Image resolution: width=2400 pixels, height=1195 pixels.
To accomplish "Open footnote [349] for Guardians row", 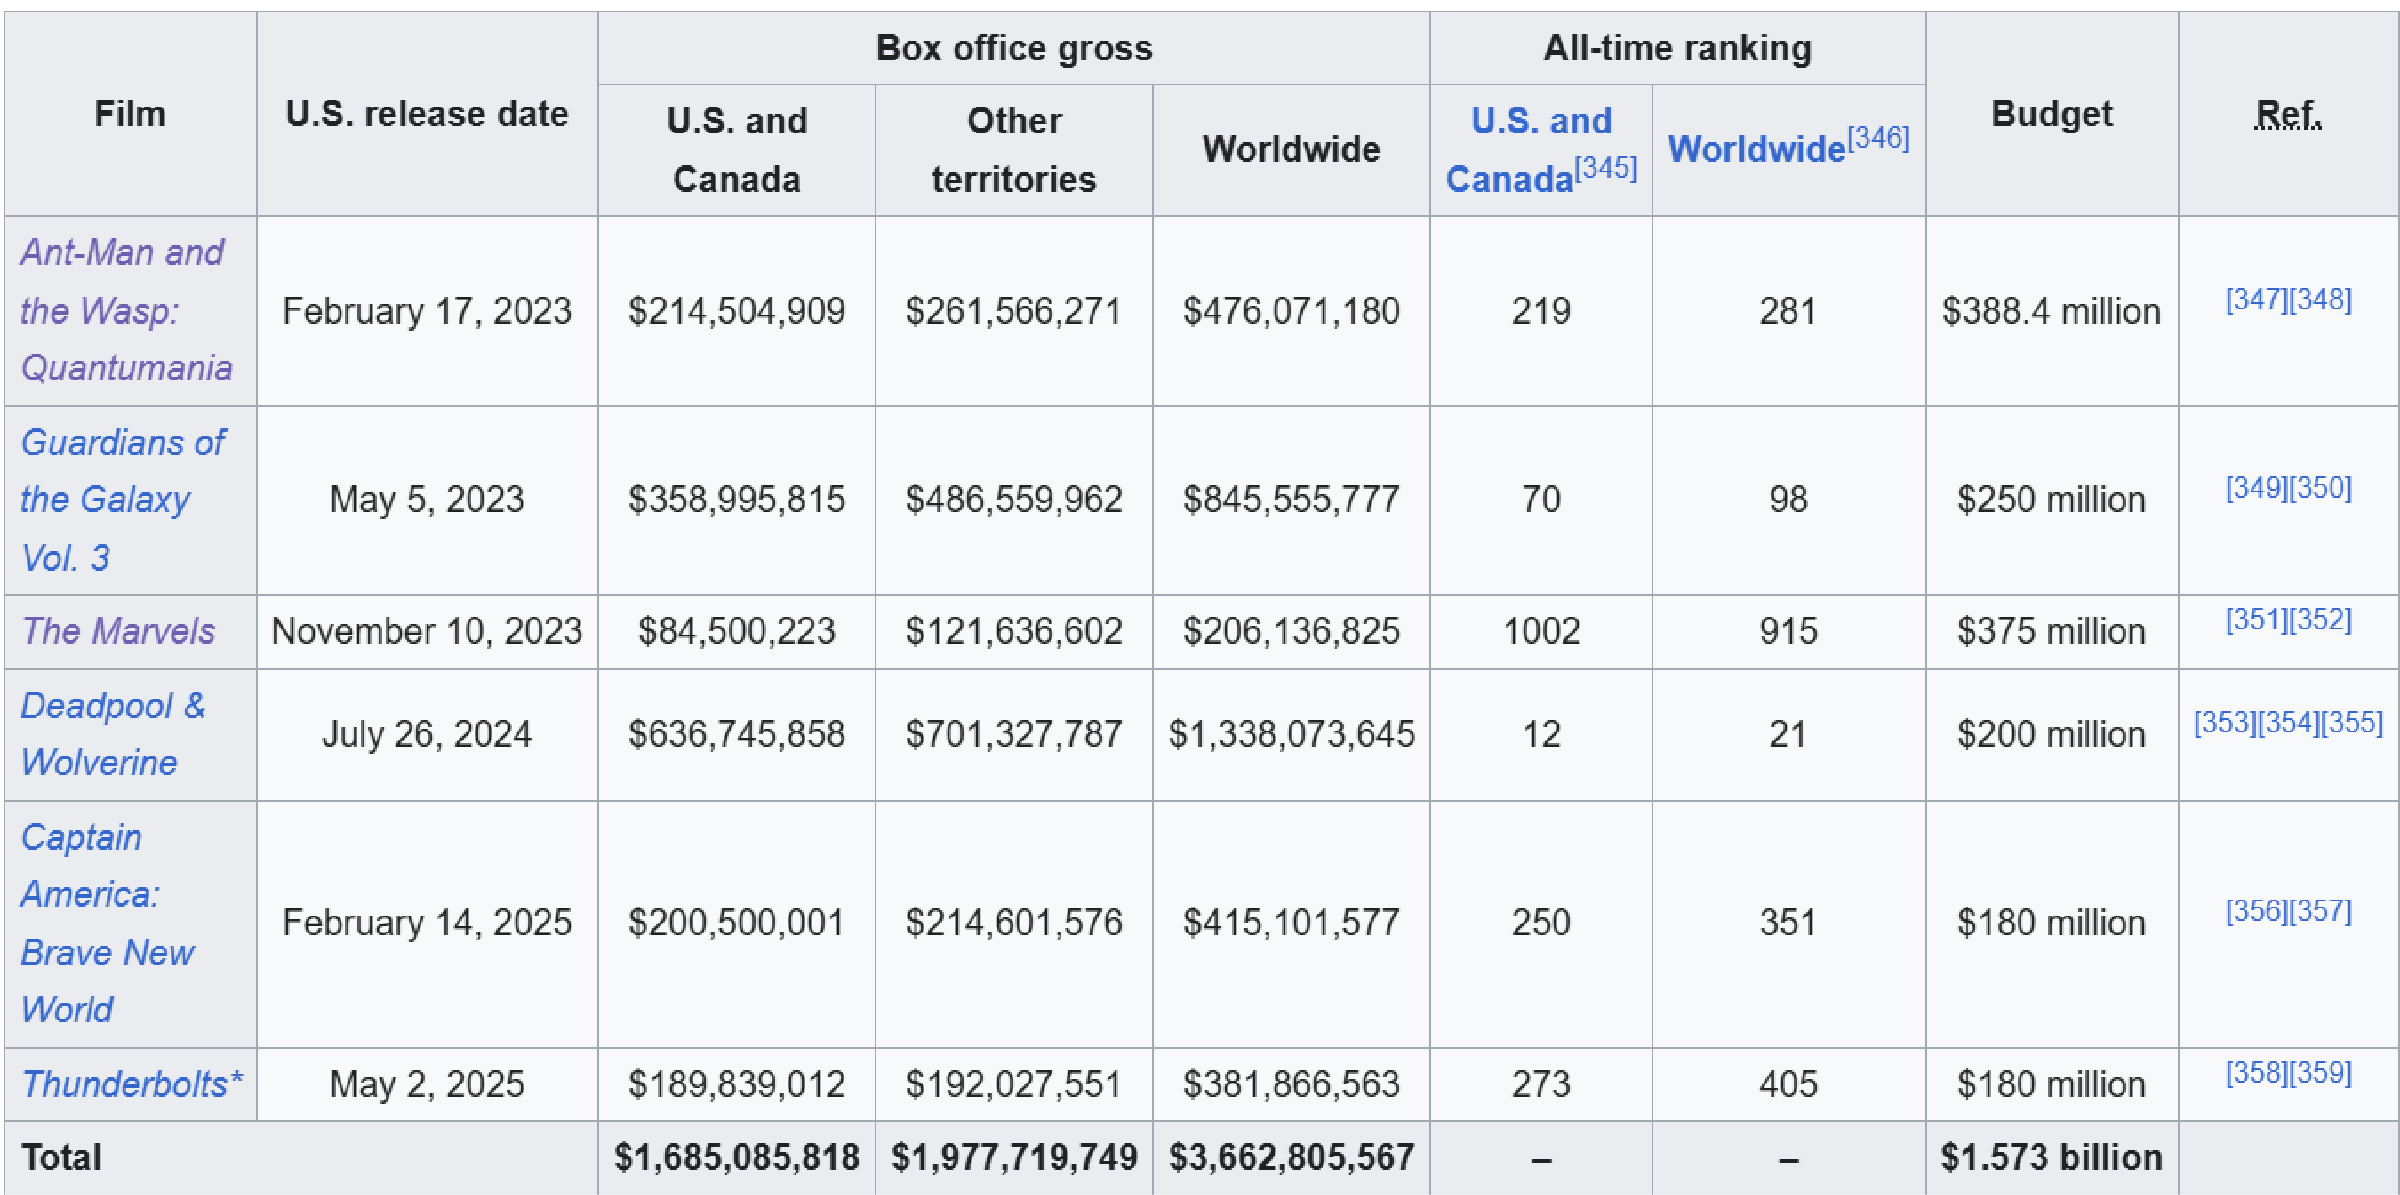I will point(2257,488).
